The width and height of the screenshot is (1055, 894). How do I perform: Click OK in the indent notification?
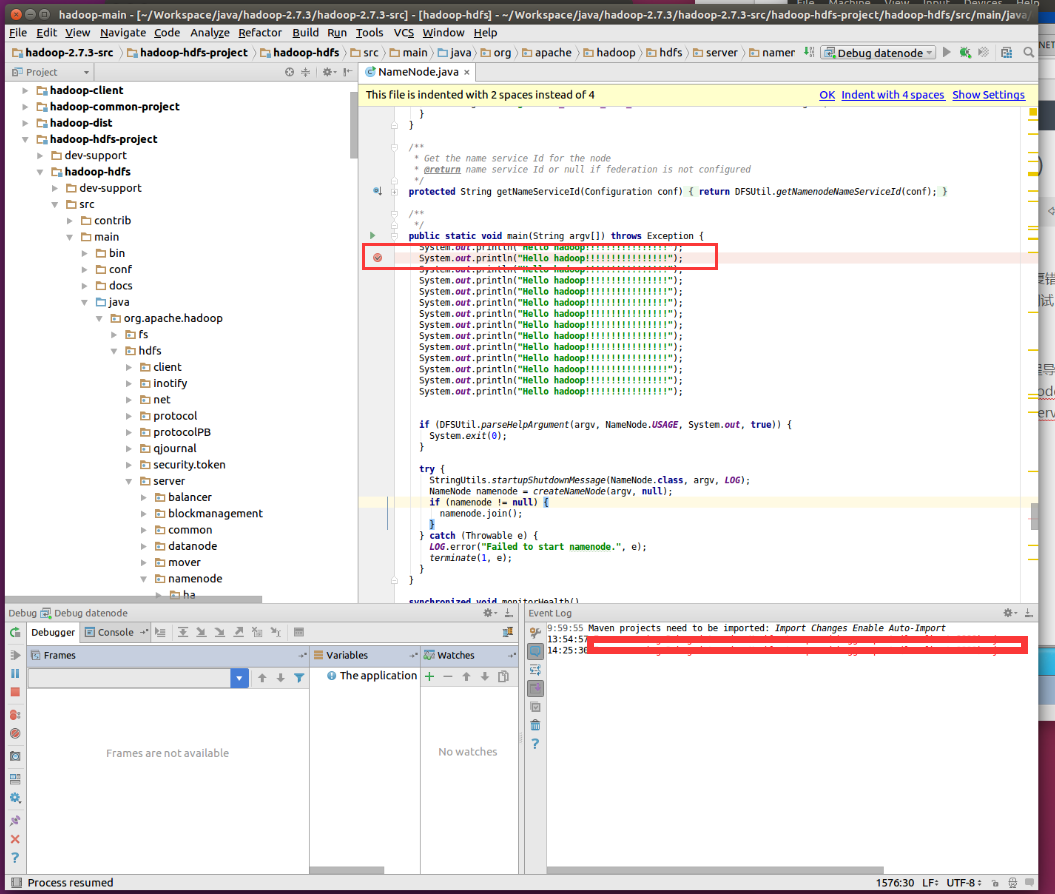click(827, 95)
